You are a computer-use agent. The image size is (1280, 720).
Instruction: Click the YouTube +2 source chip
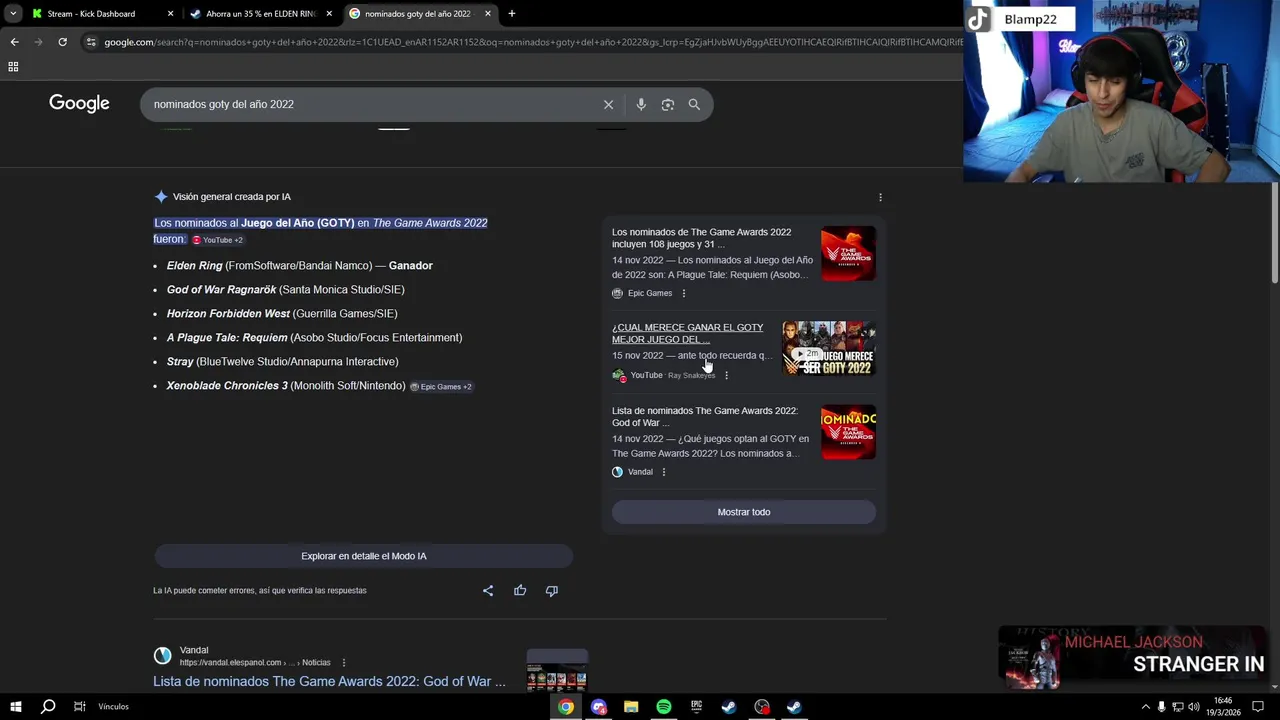(x=217, y=240)
